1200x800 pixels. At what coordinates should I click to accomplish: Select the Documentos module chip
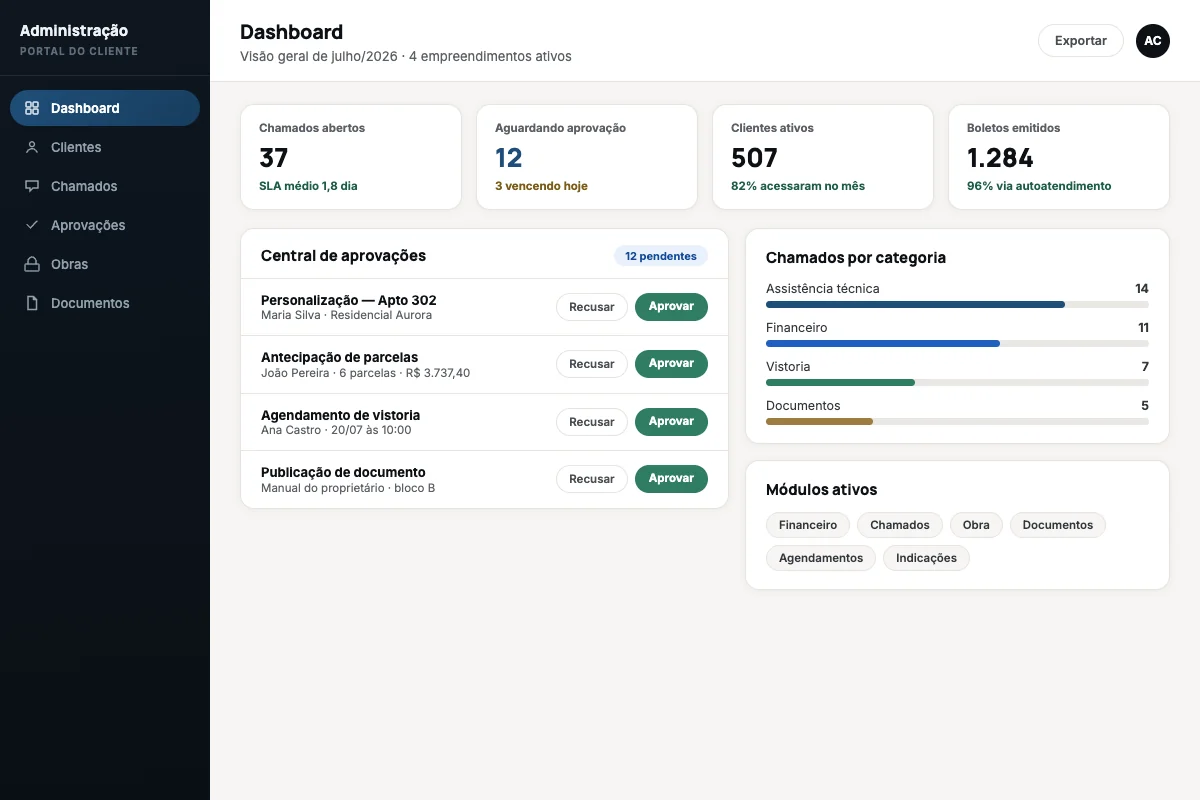pos(1058,525)
